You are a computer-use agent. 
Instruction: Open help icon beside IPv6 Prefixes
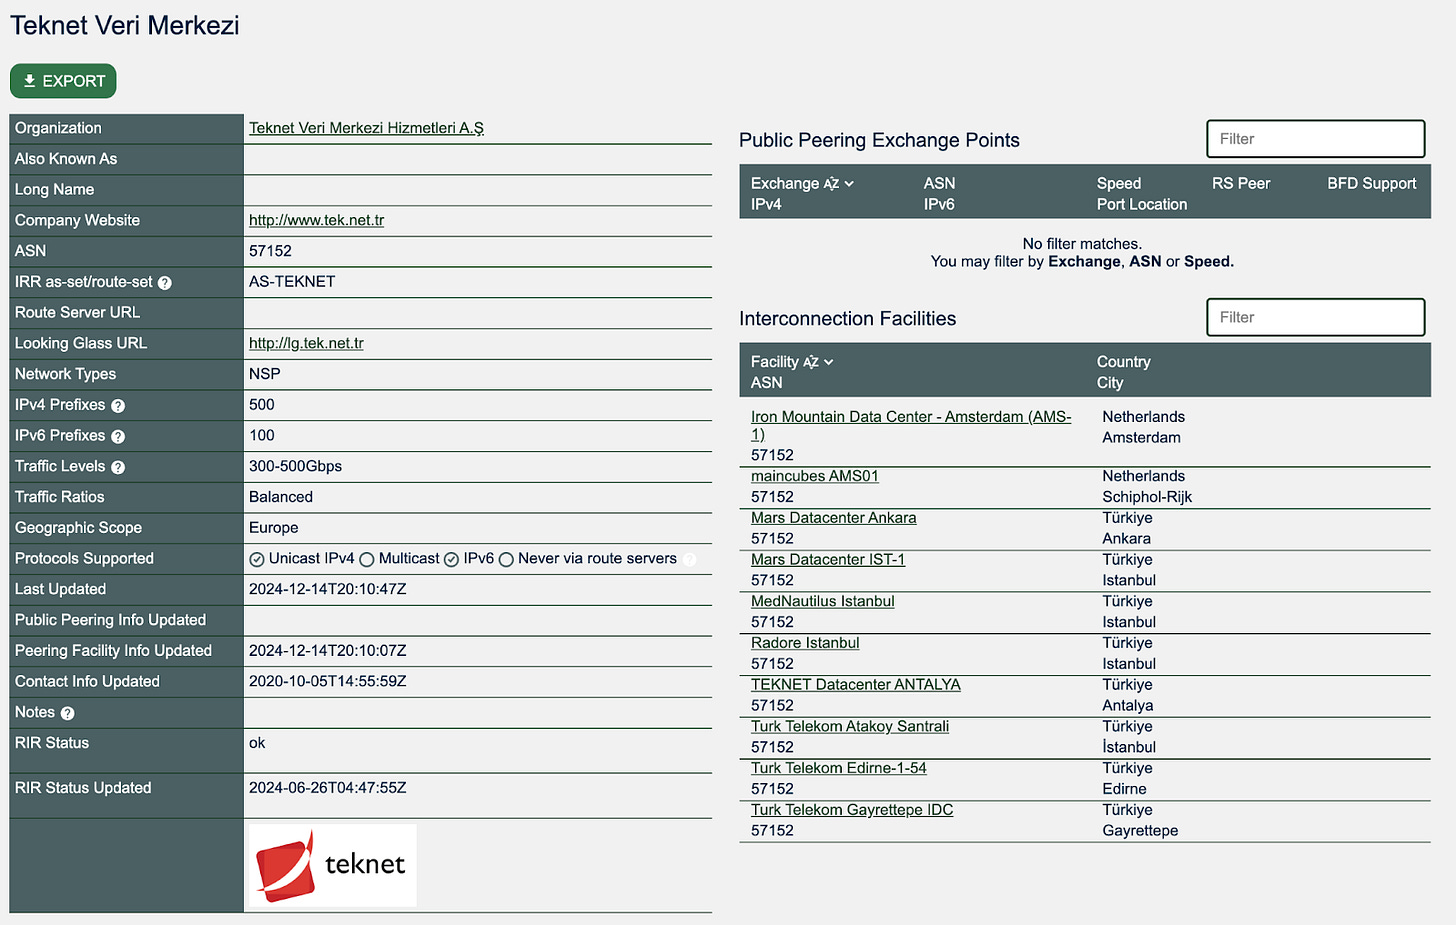[118, 437]
